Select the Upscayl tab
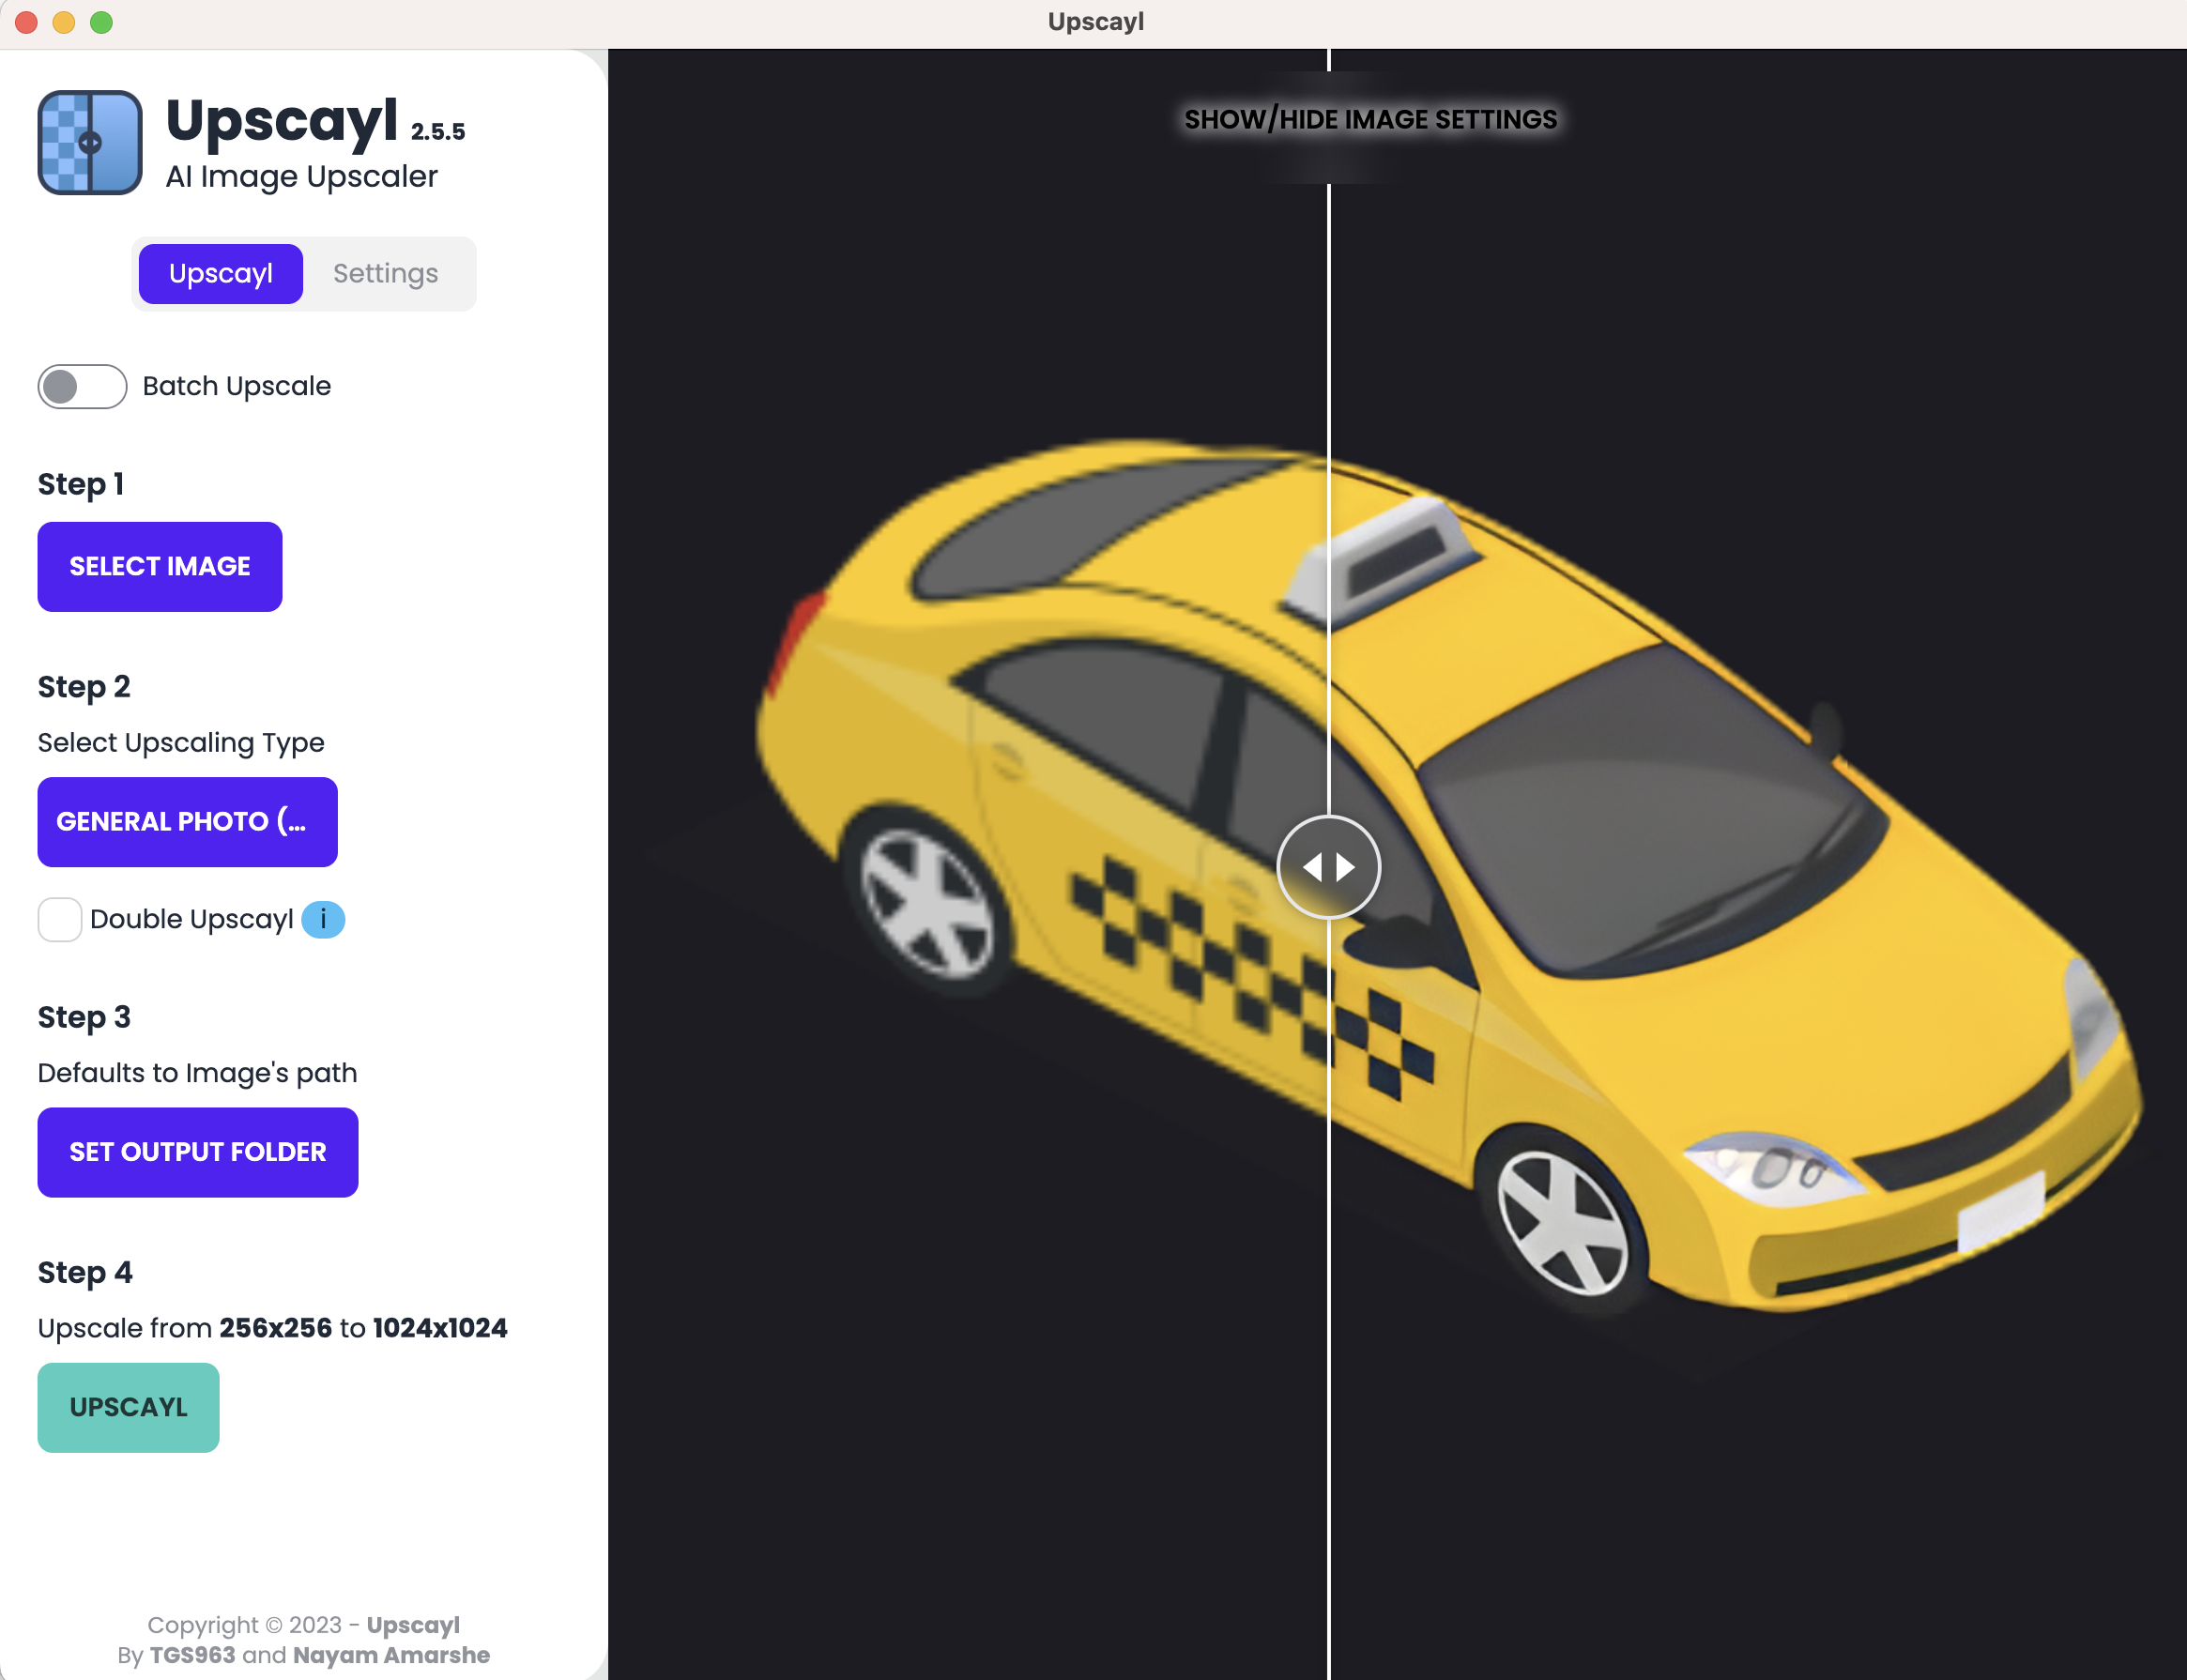The height and width of the screenshot is (1680, 2187). click(x=220, y=273)
